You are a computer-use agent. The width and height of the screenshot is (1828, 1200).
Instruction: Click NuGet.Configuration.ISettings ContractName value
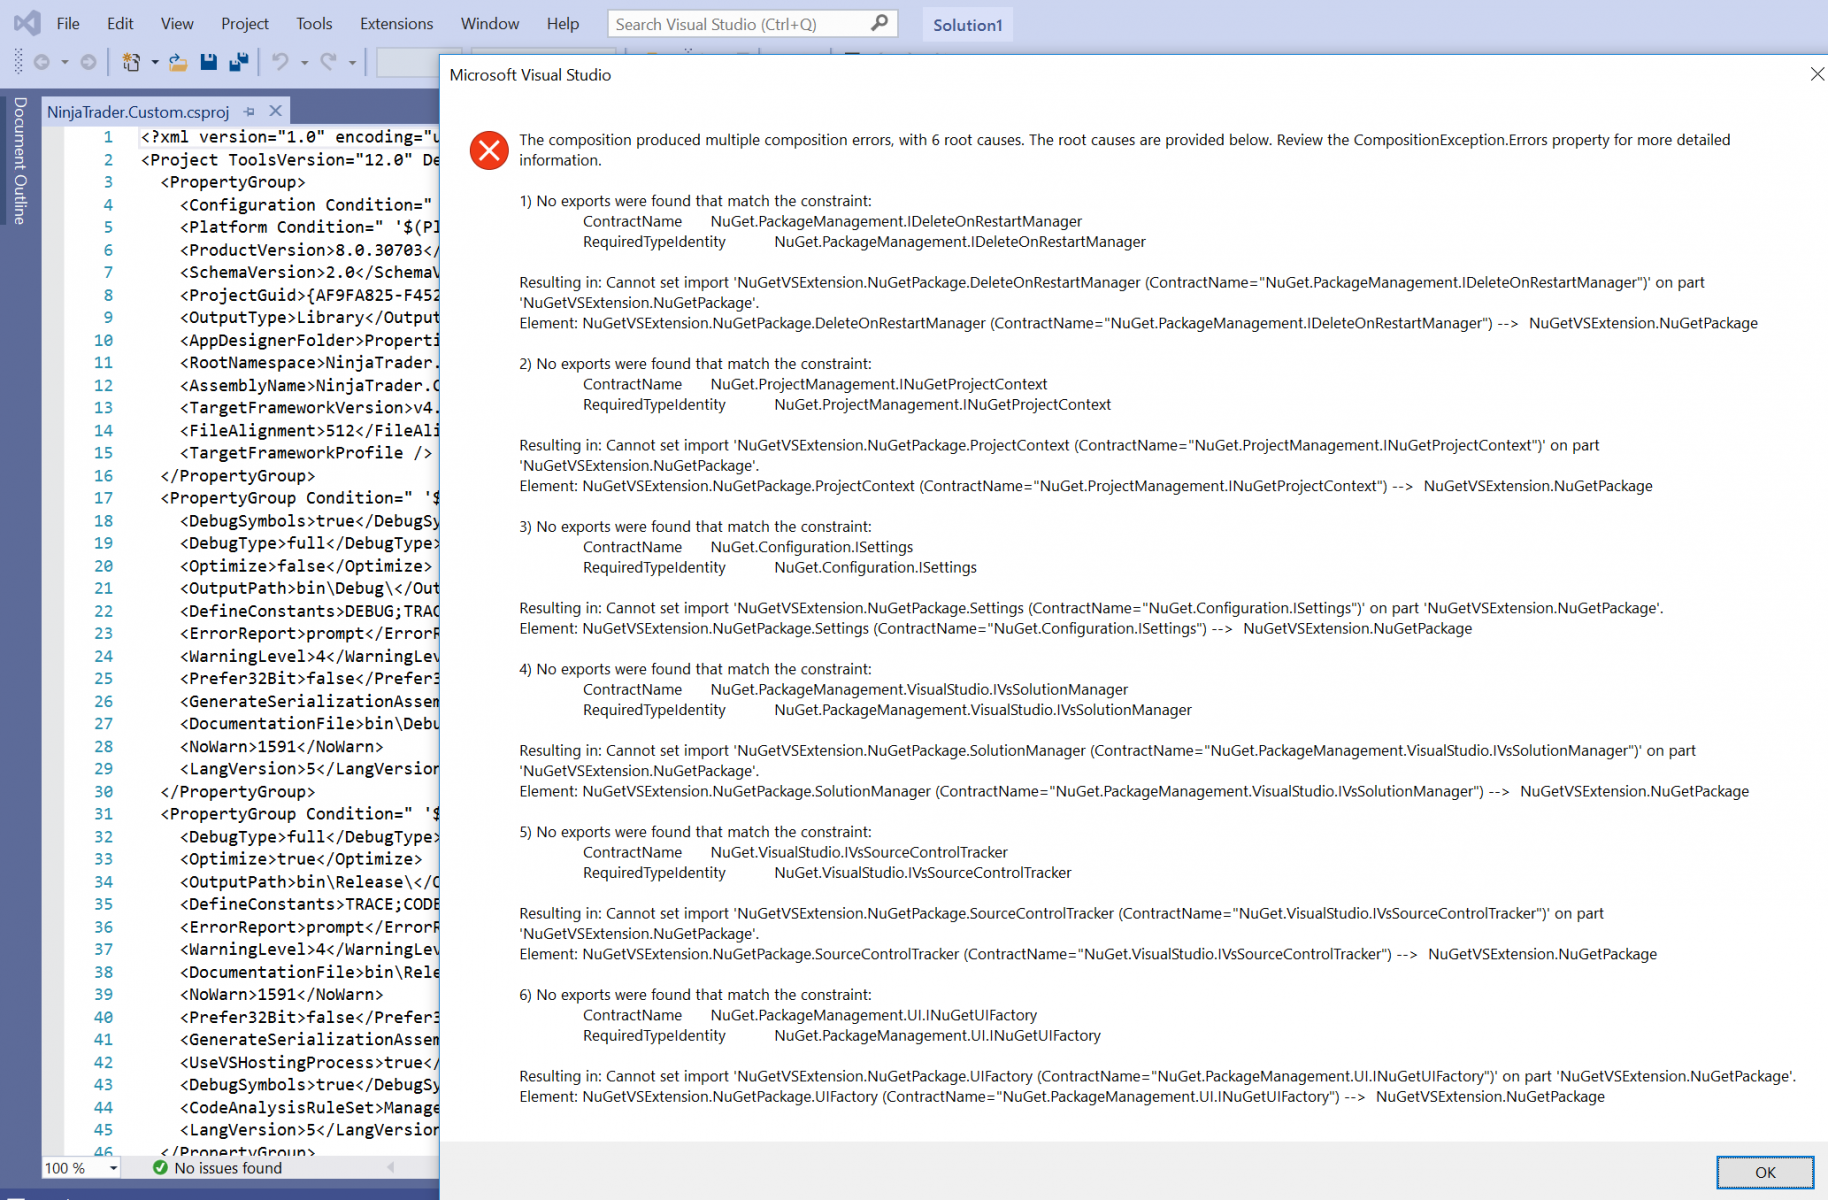pyautogui.click(x=812, y=547)
